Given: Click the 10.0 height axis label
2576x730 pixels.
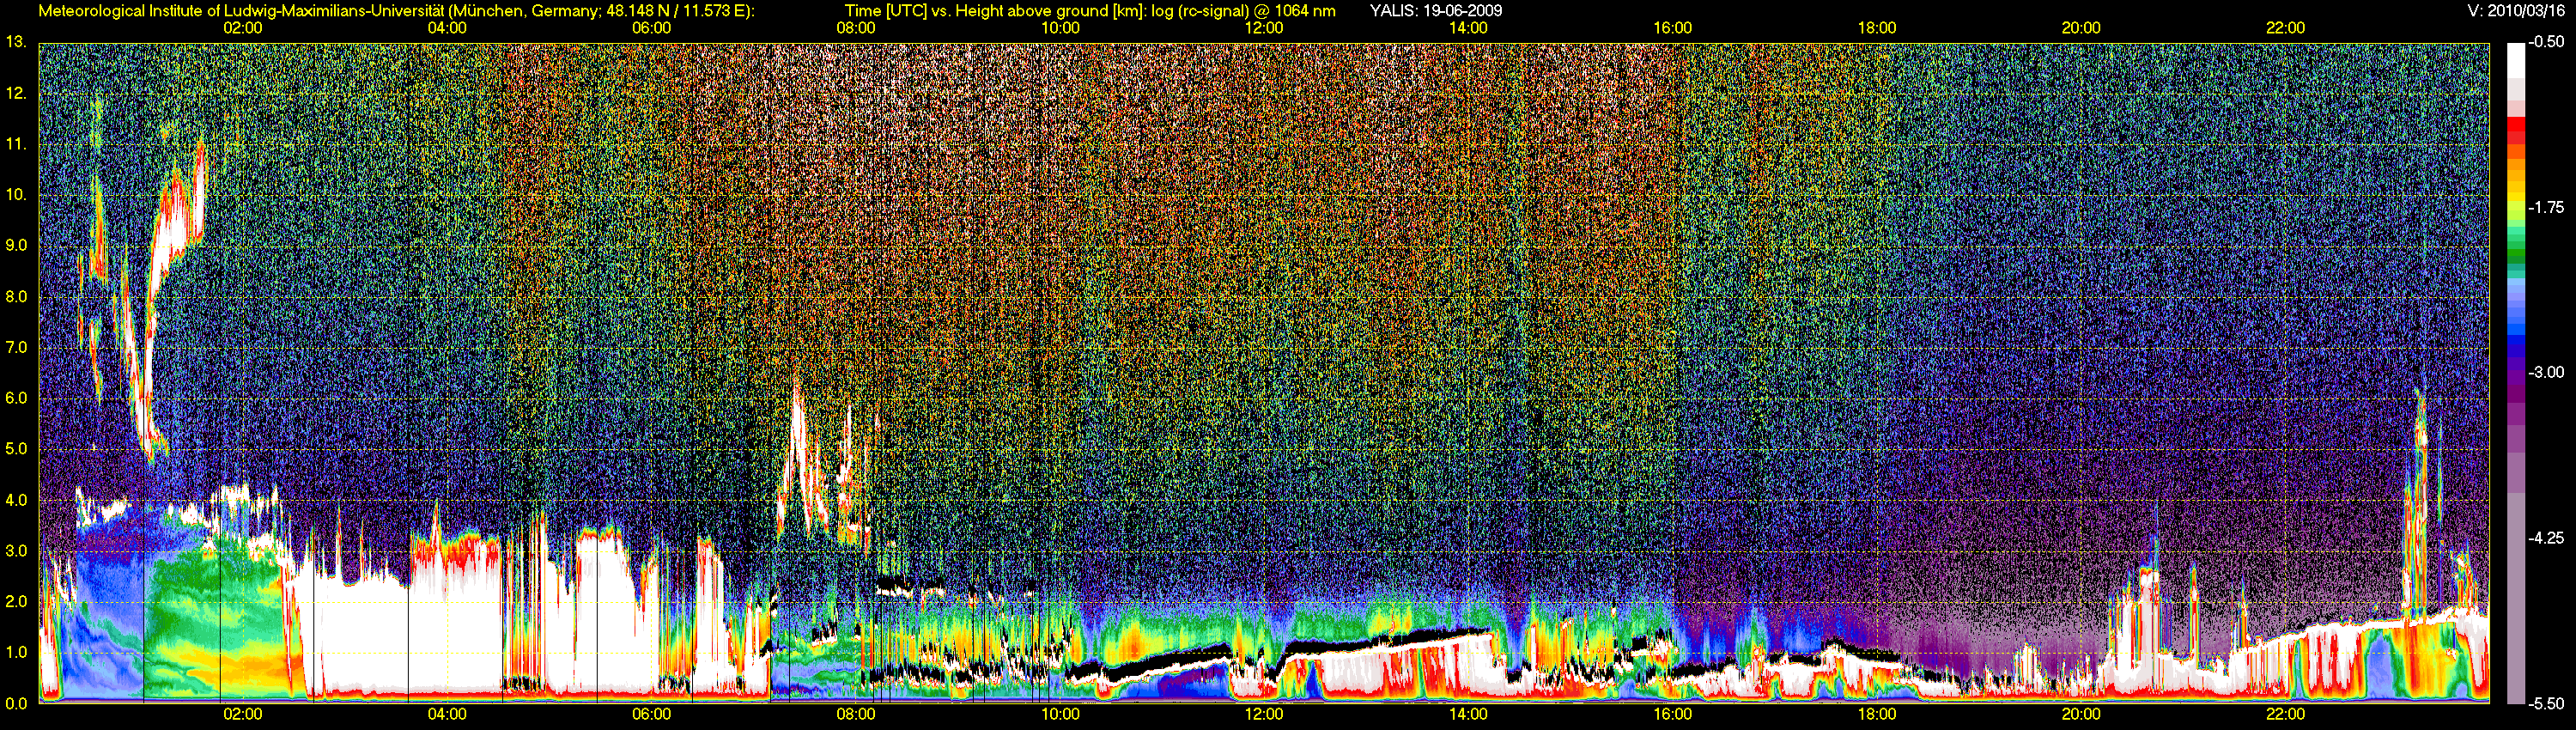Looking at the screenshot, I should (x=16, y=195).
